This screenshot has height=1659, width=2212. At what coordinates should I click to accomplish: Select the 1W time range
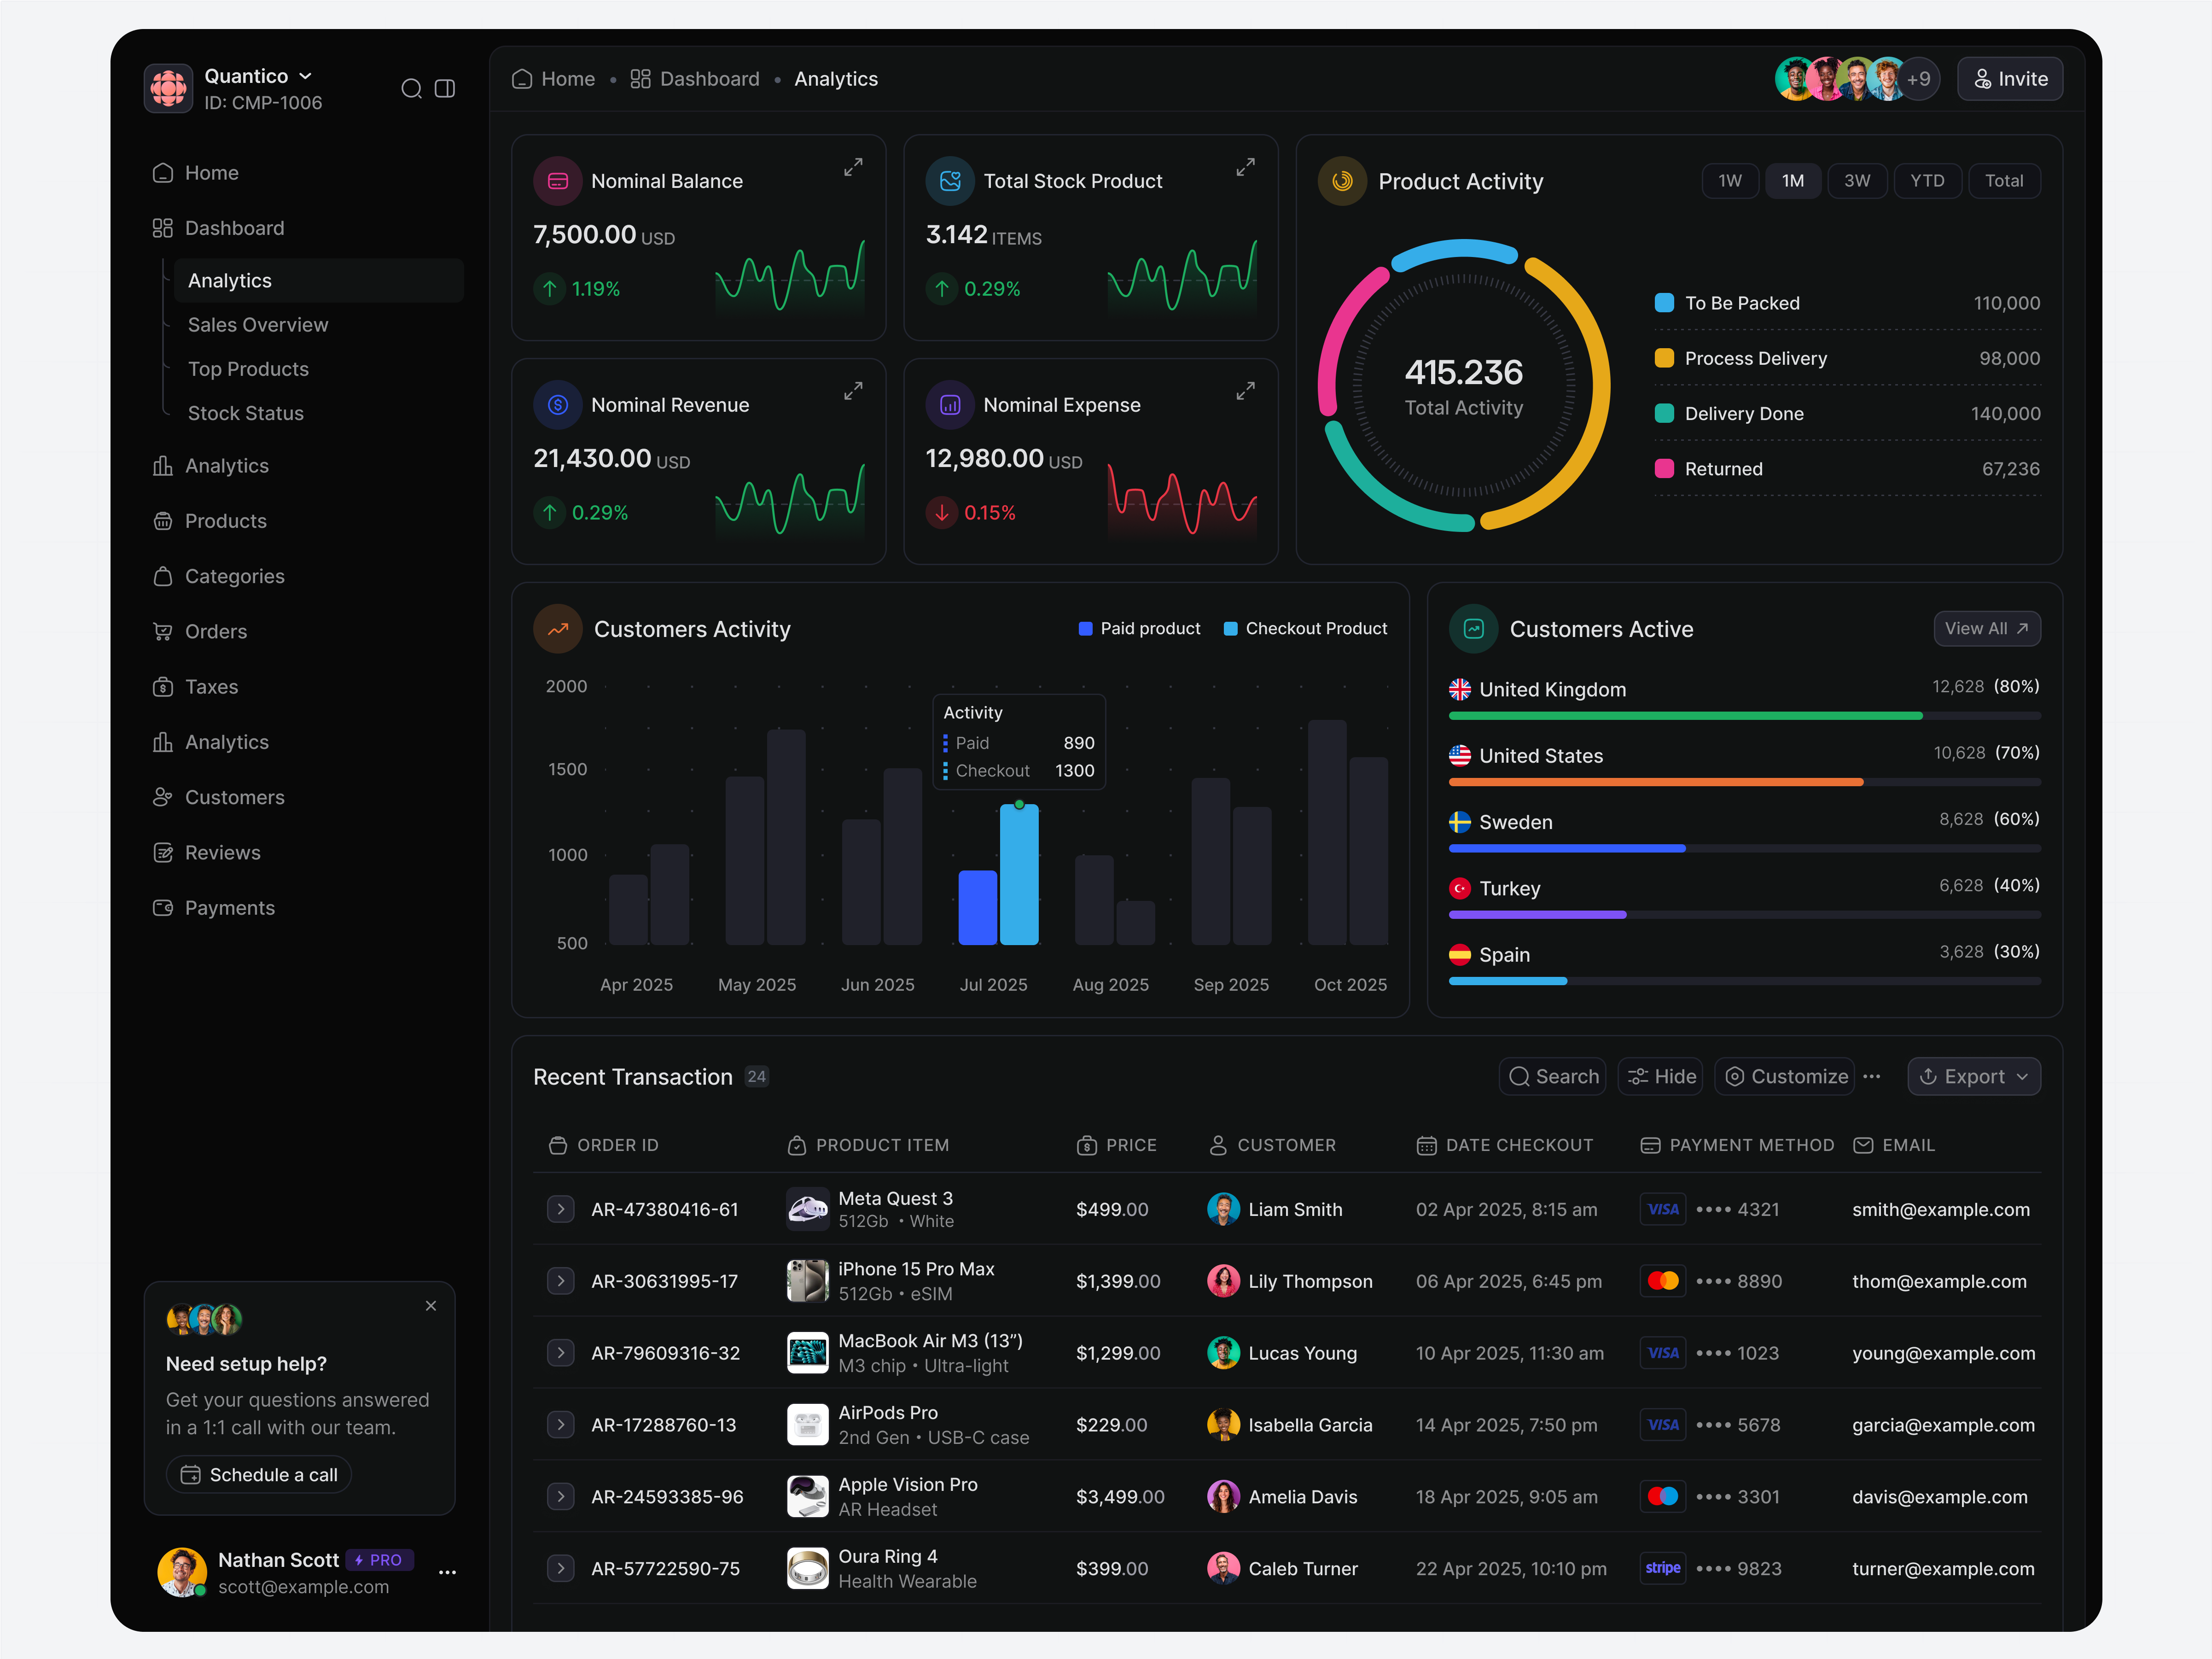coord(1730,180)
